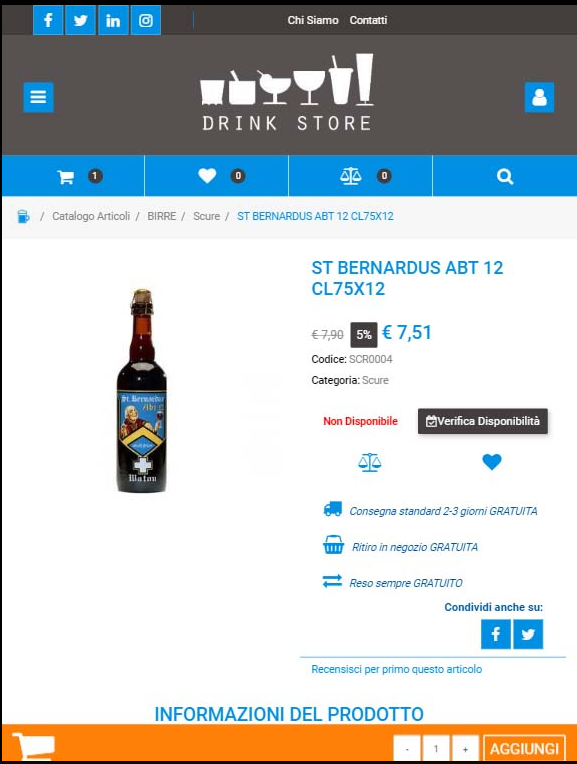Open the Twitter icon in top bar
Image resolution: width=577 pixels, height=764 pixels.
[x=80, y=20]
